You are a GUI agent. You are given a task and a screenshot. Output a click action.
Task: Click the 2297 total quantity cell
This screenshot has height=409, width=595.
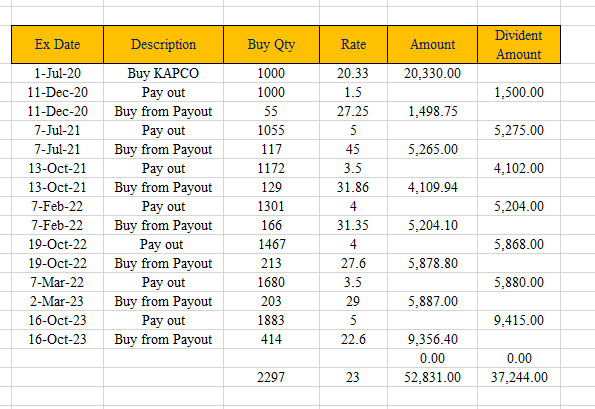point(271,377)
